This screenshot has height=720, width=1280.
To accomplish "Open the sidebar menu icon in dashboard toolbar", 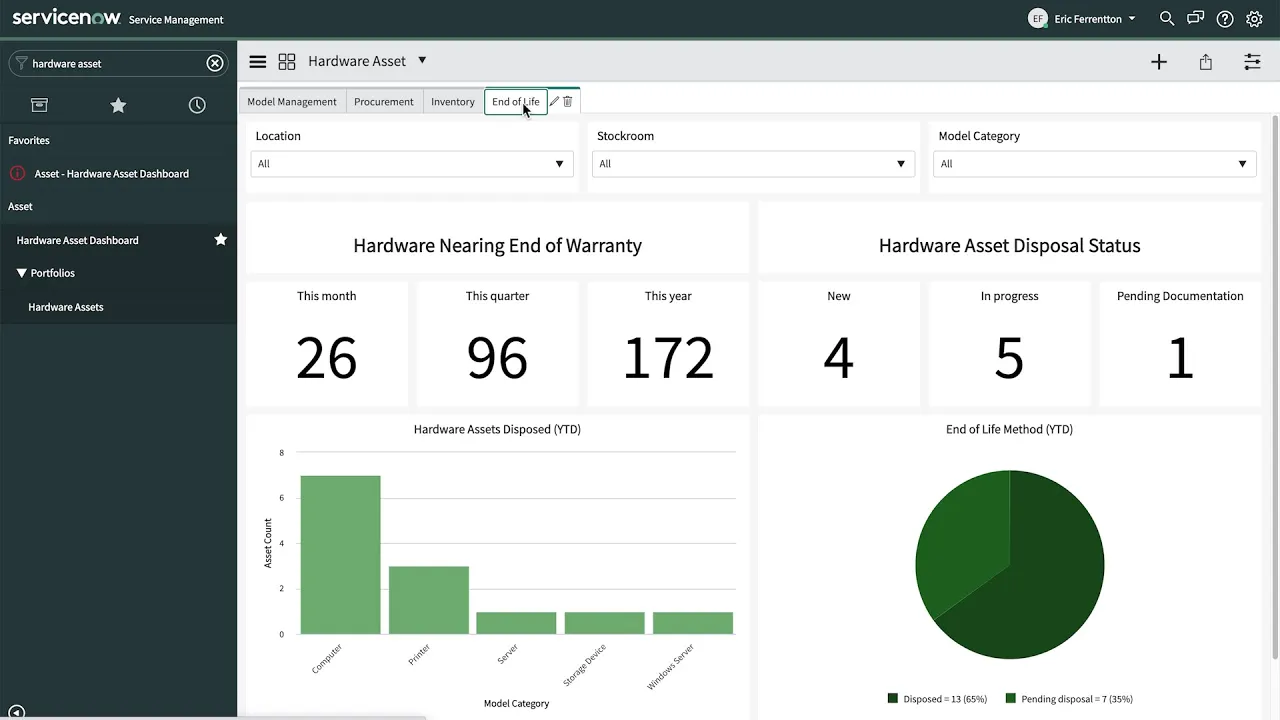I will click(258, 61).
